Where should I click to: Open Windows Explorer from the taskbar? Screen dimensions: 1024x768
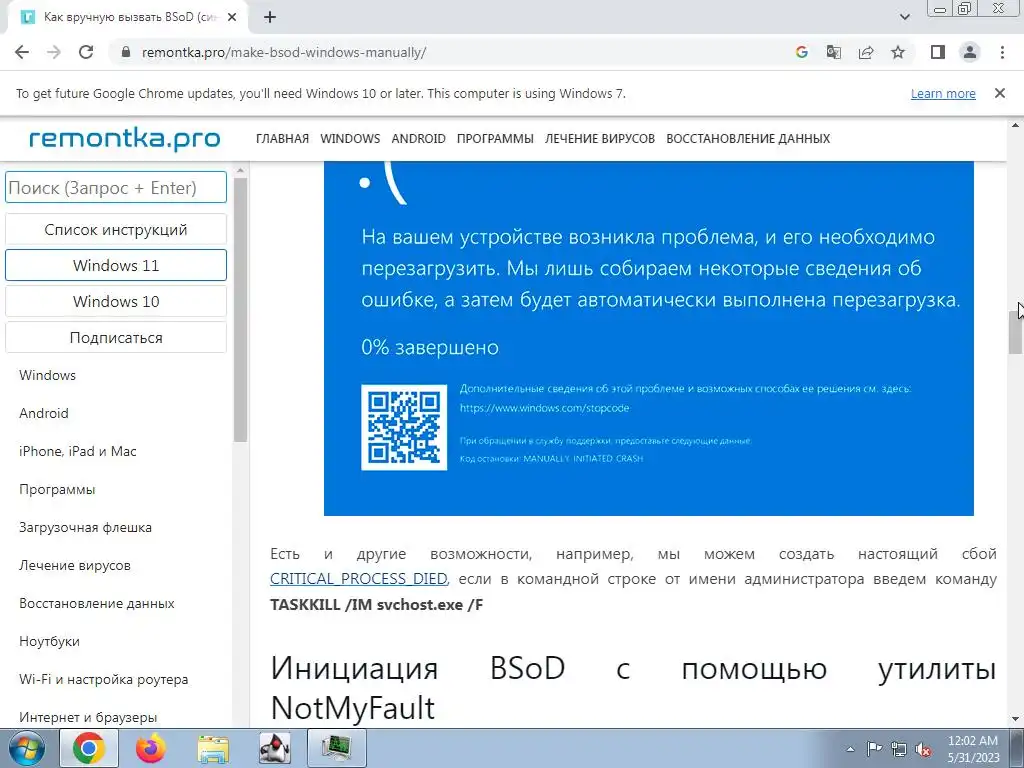(213, 748)
